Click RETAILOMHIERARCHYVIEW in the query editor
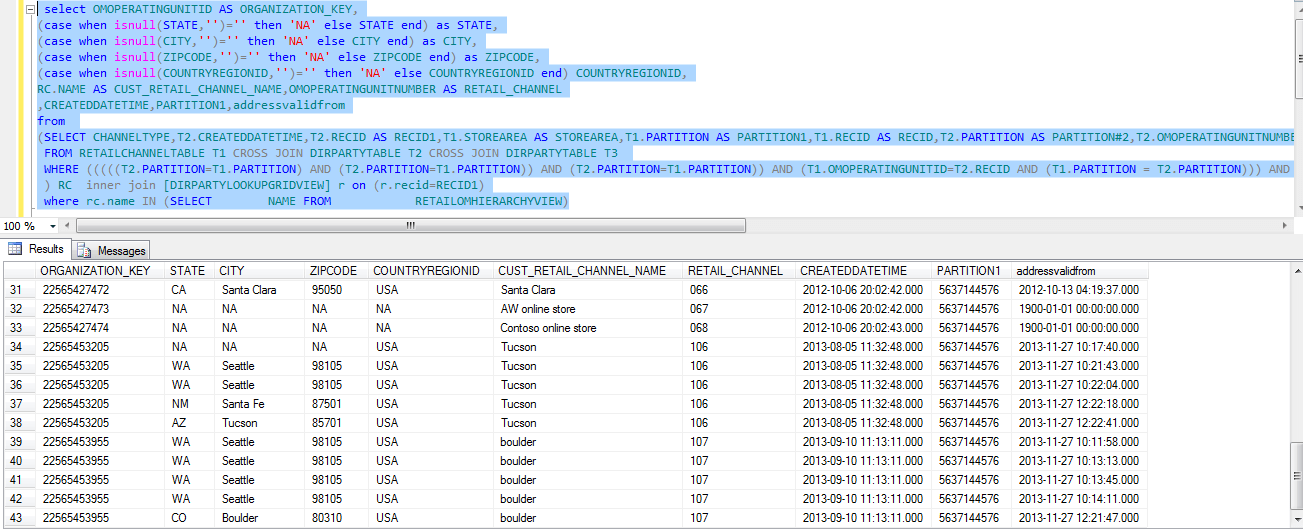1303x529 pixels. point(491,202)
